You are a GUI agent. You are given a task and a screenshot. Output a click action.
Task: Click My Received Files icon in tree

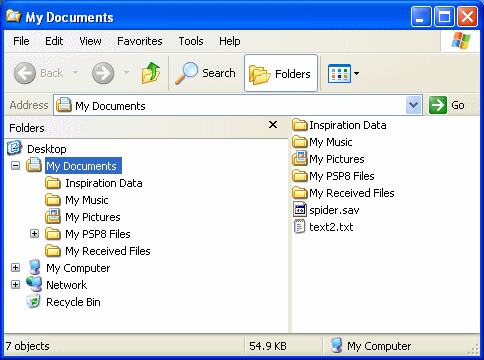pyautogui.click(x=53, y=251)
